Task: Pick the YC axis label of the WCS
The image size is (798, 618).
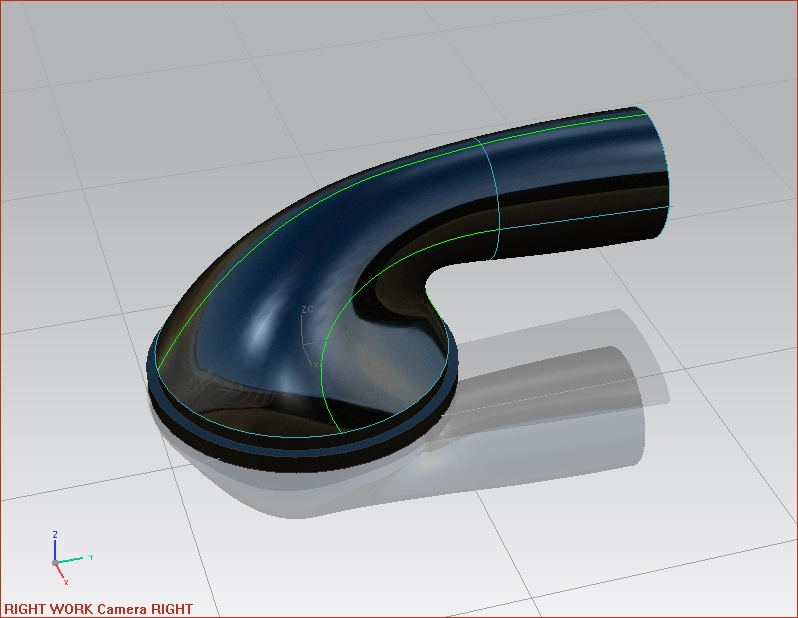Action: (x=347, y=333)
